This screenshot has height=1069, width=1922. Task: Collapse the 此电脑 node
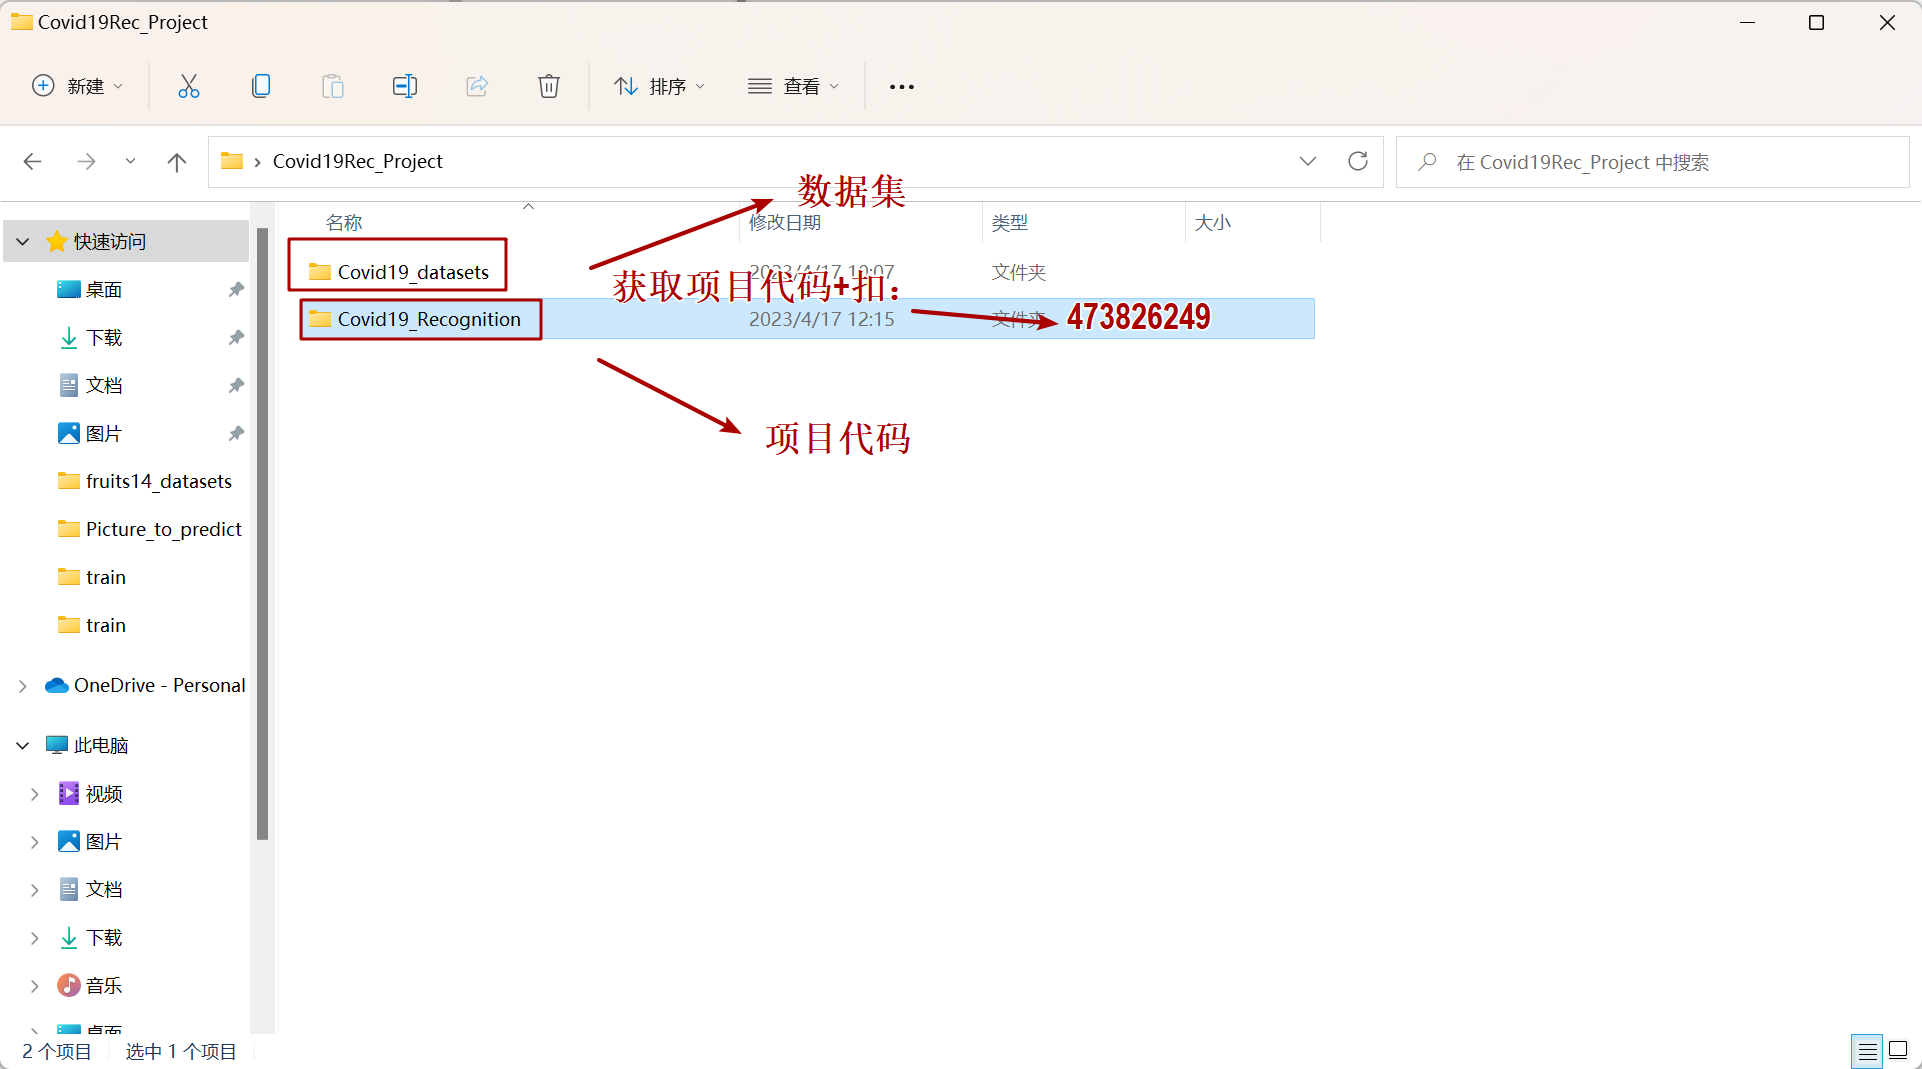23,745
